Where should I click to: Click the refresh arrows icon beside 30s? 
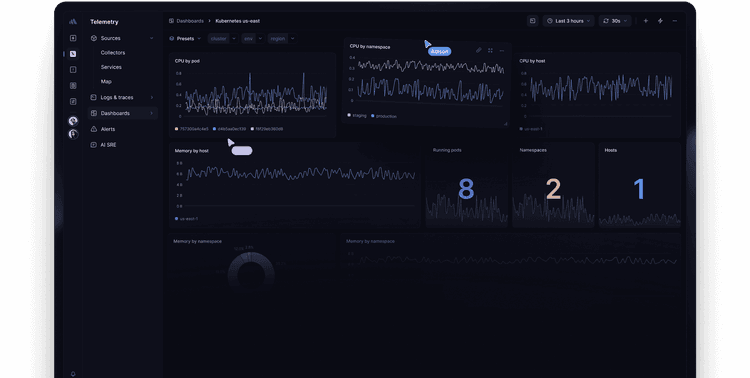tap(606, 21)
